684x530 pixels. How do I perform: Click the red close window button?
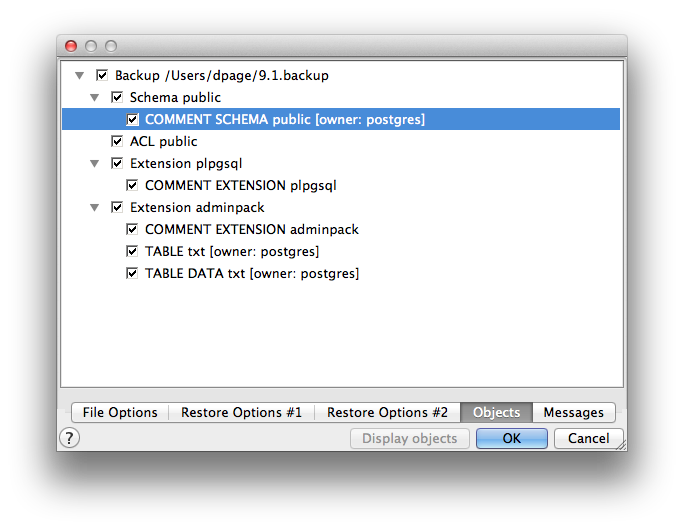pyautogui.click(x=71, y=46)
